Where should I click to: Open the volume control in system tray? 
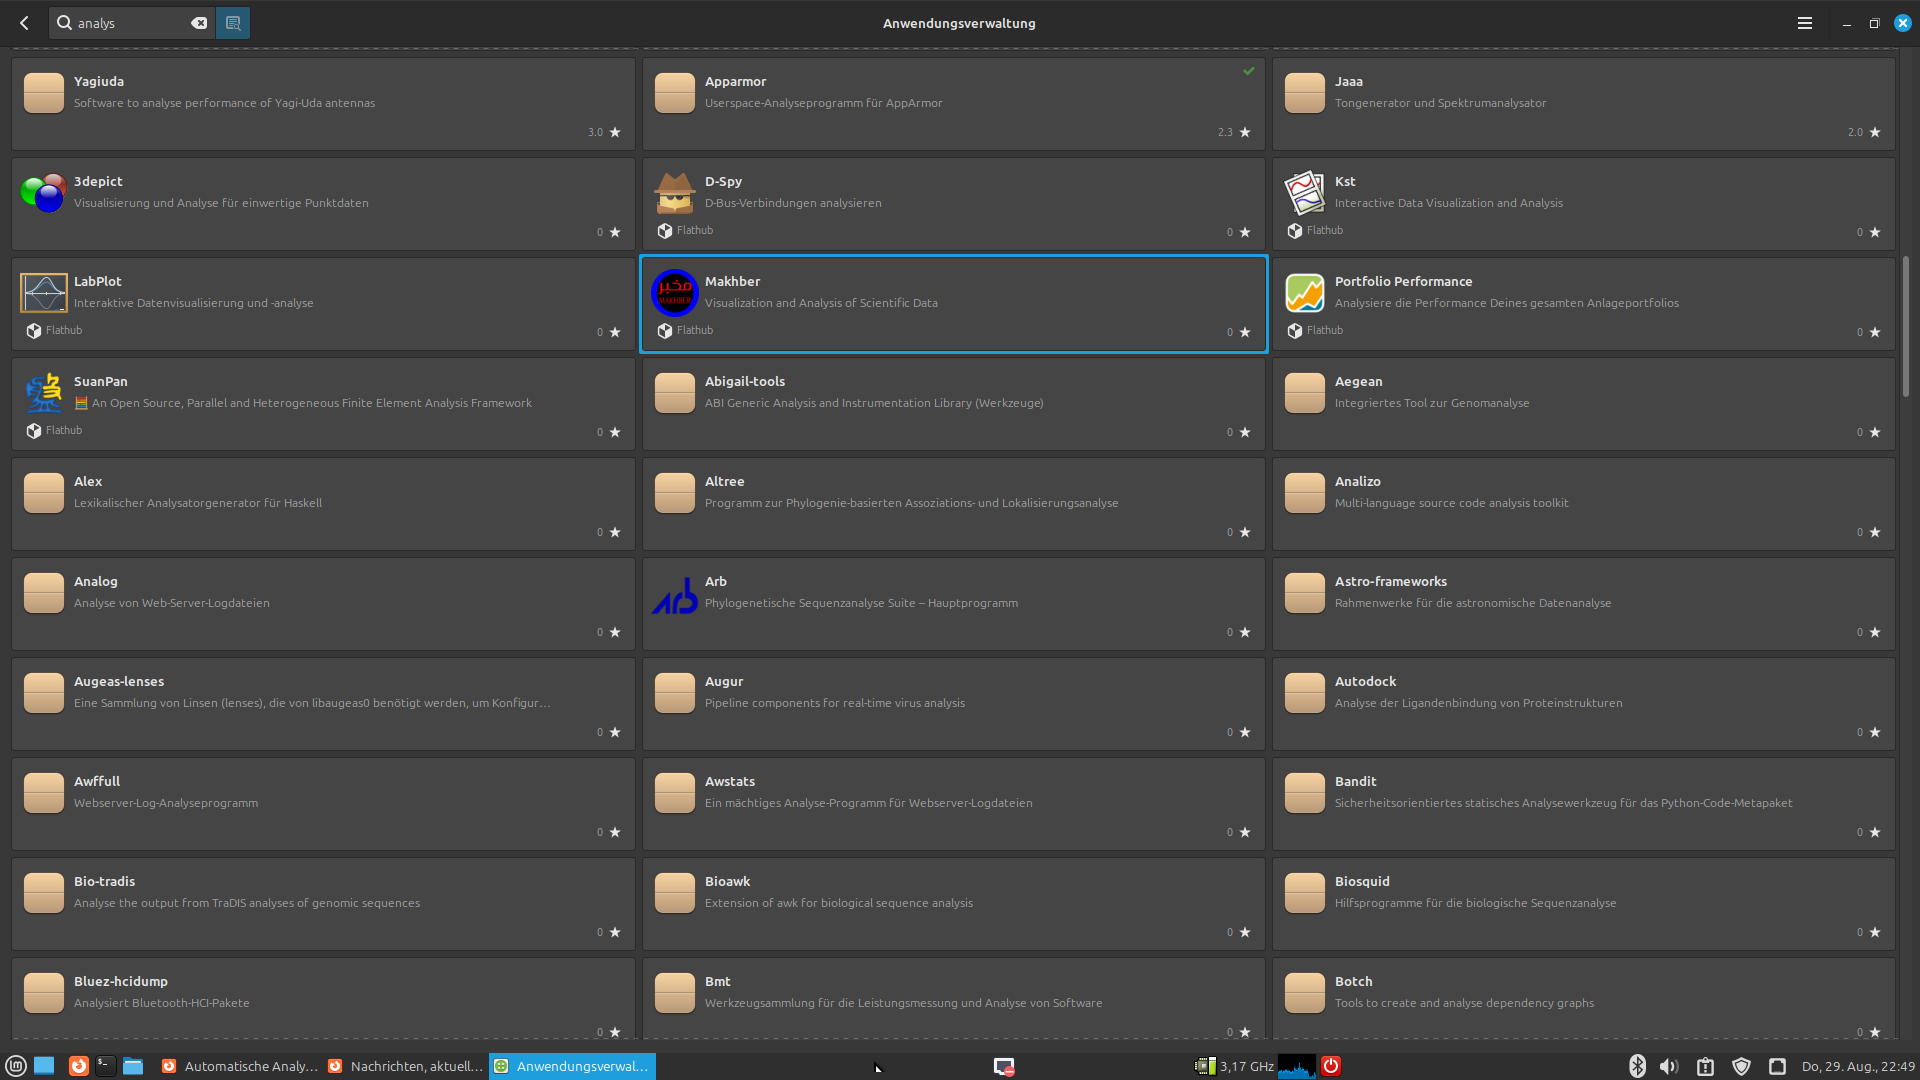click(1669, 1066)
